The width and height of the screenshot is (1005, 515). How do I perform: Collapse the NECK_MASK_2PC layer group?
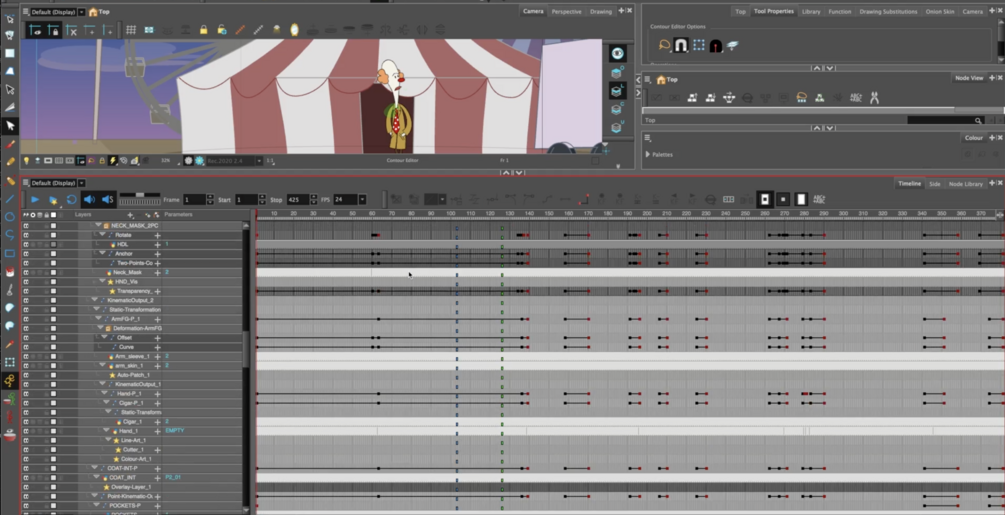click(x=99, y=225)
